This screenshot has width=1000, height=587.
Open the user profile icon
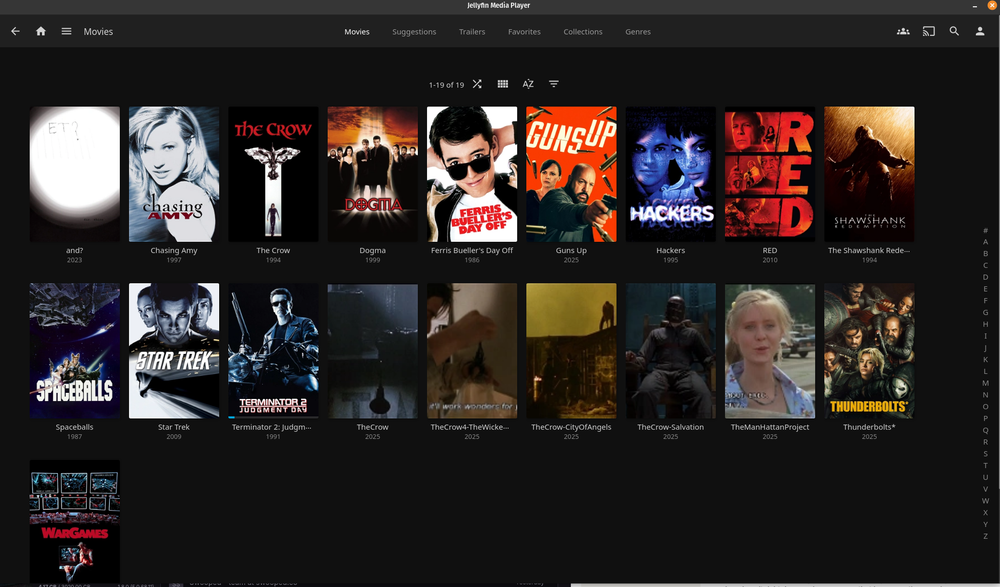coord(980,31)
